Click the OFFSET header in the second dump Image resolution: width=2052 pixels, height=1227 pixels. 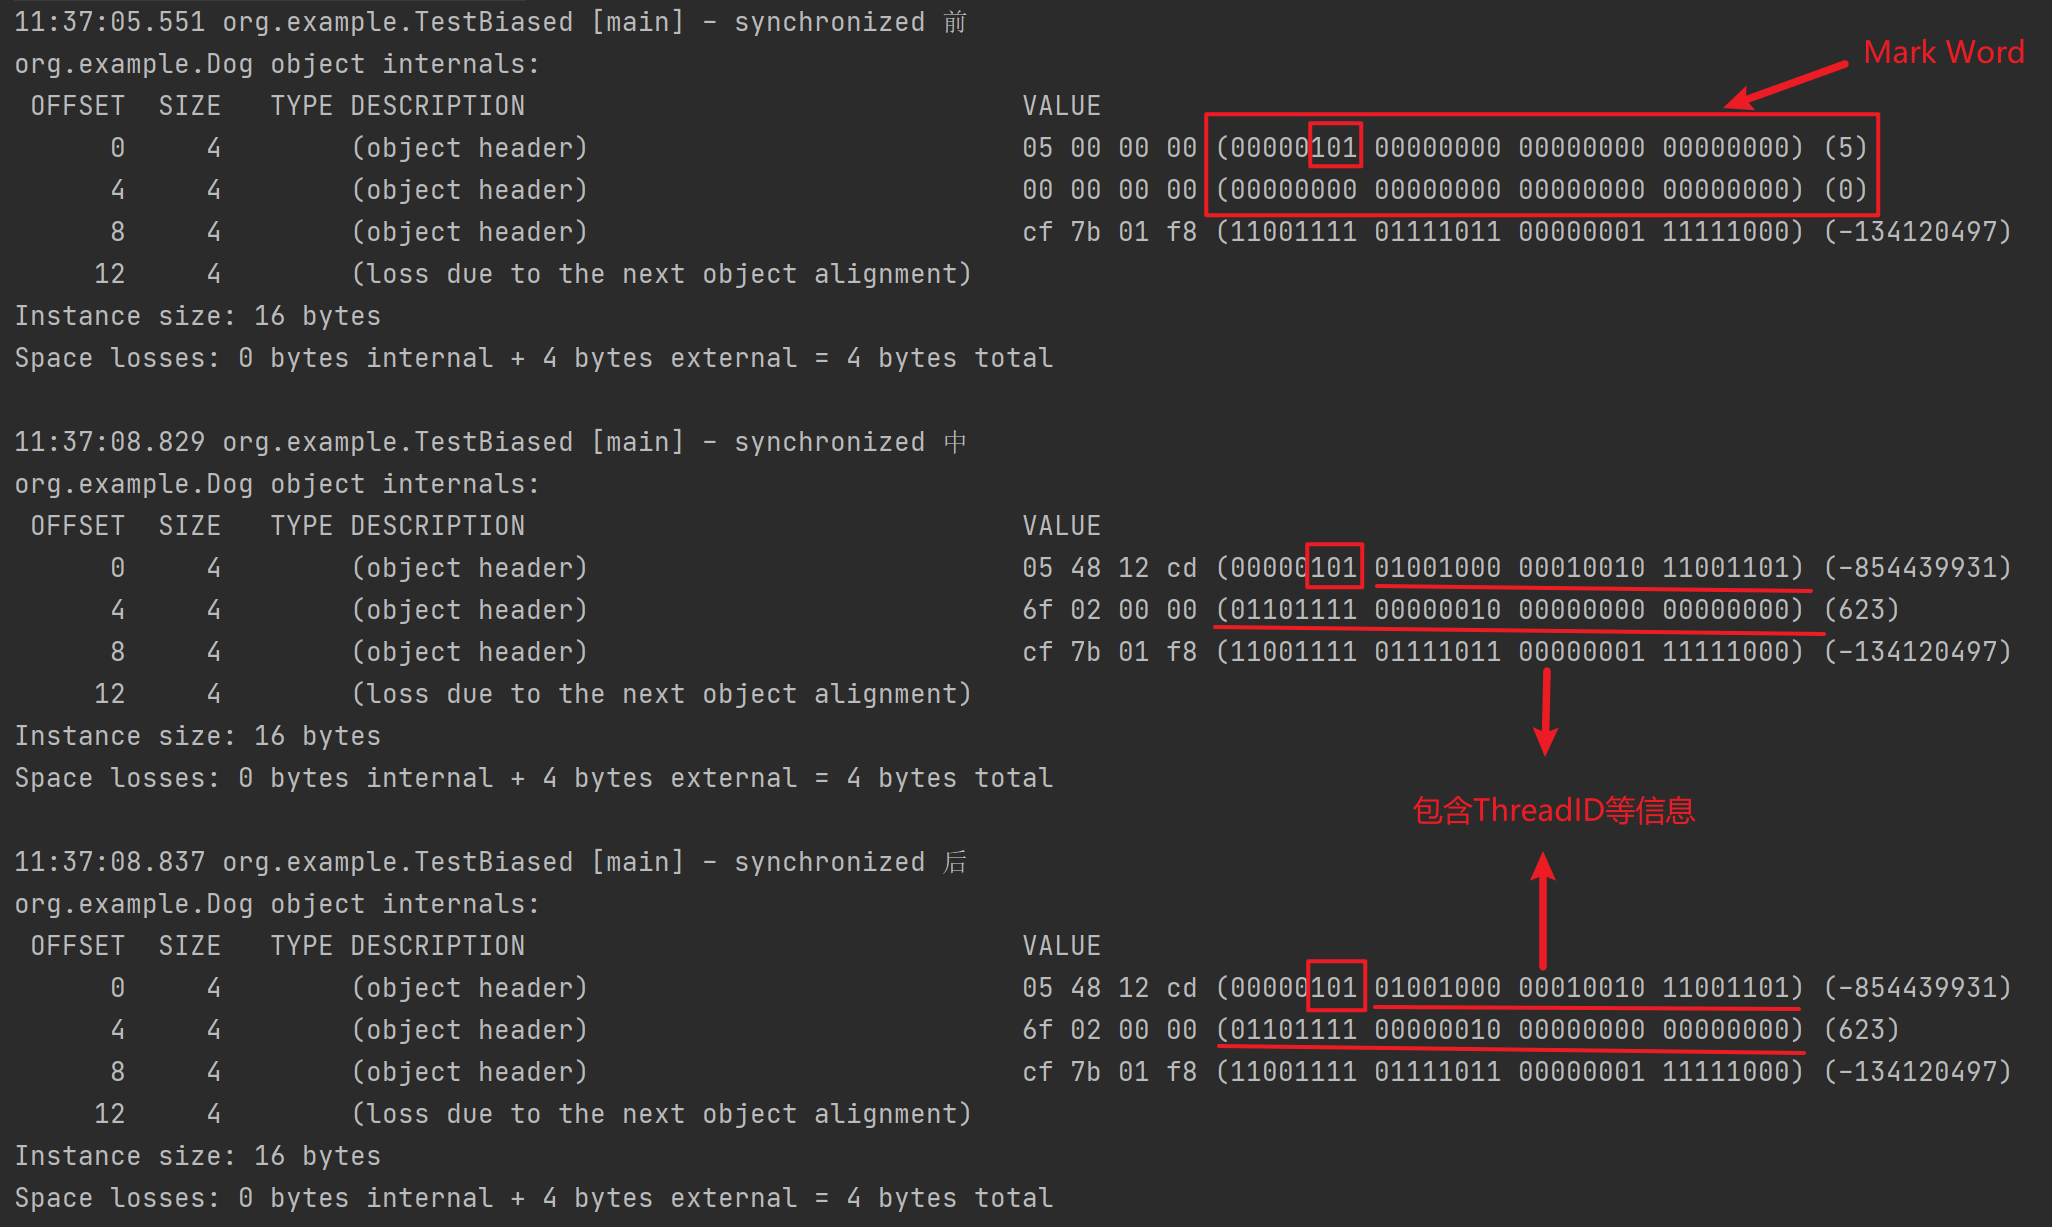tap(77, 526)
